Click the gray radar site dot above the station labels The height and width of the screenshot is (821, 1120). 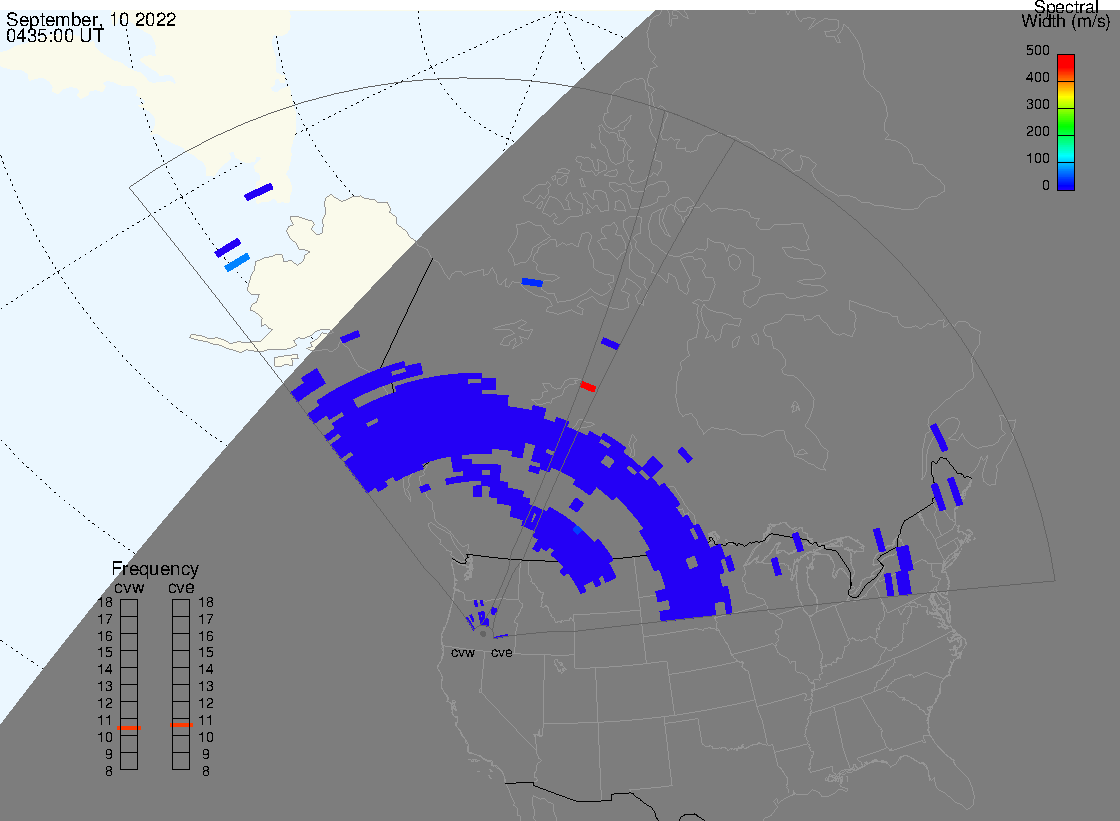pyautogui.click(x=483, y=634)
